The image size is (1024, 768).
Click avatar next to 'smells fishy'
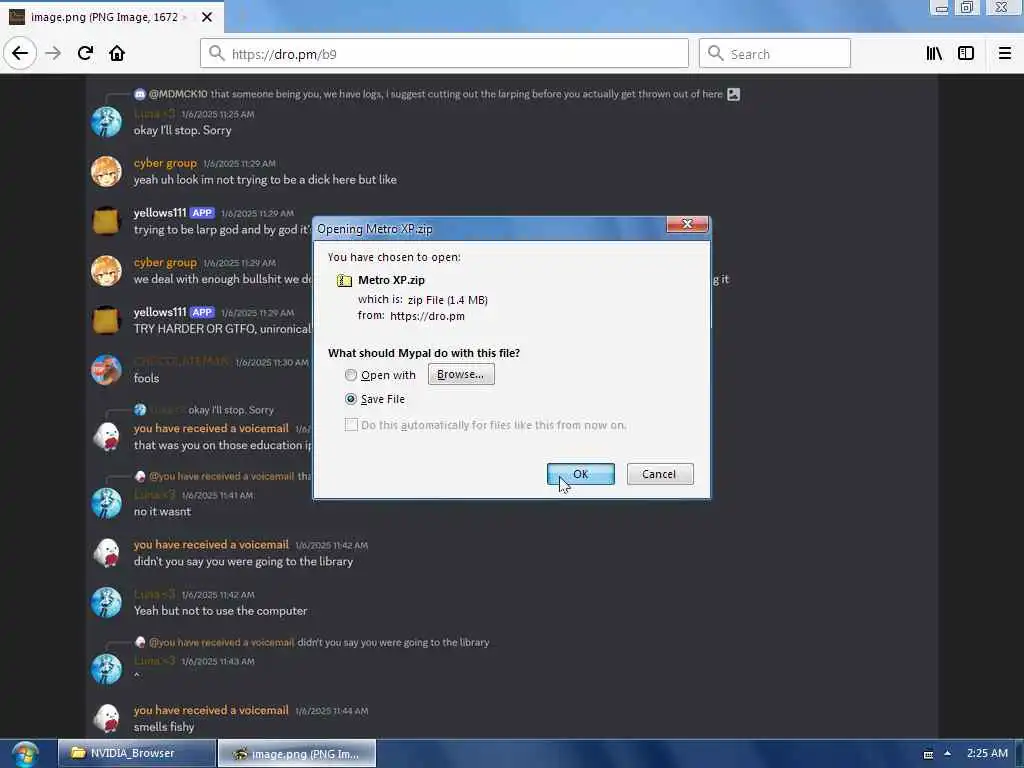point(106,718)
